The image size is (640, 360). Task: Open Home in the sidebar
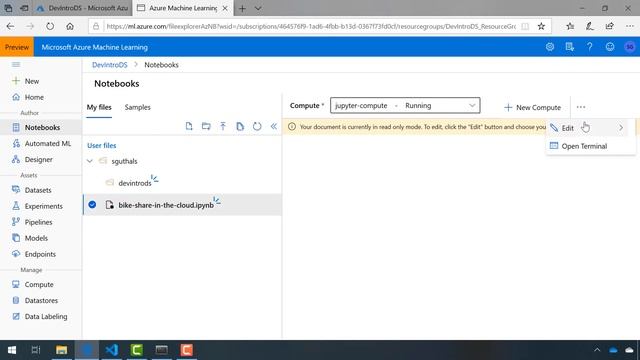(28, 97)
